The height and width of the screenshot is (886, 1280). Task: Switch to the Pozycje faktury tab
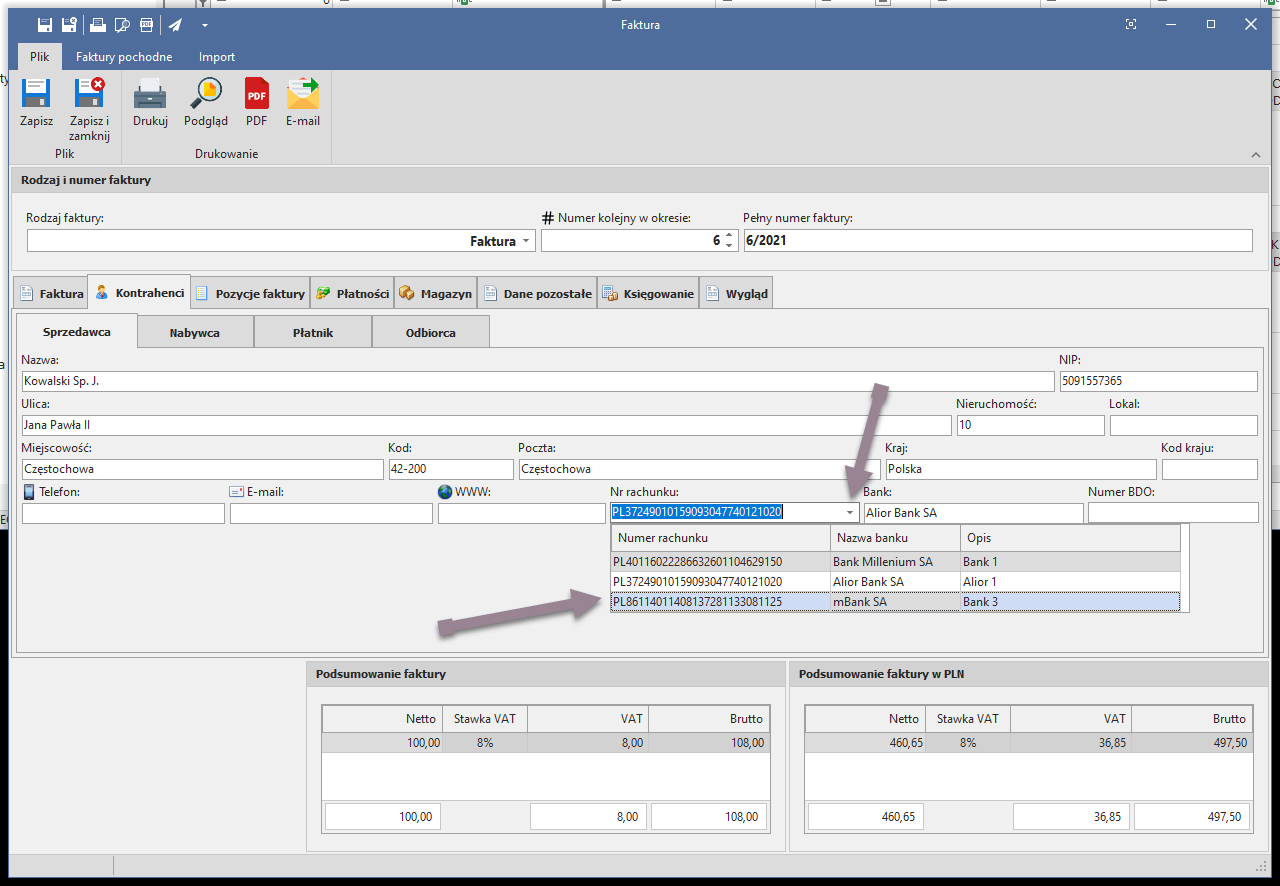(x=250, y=294)
